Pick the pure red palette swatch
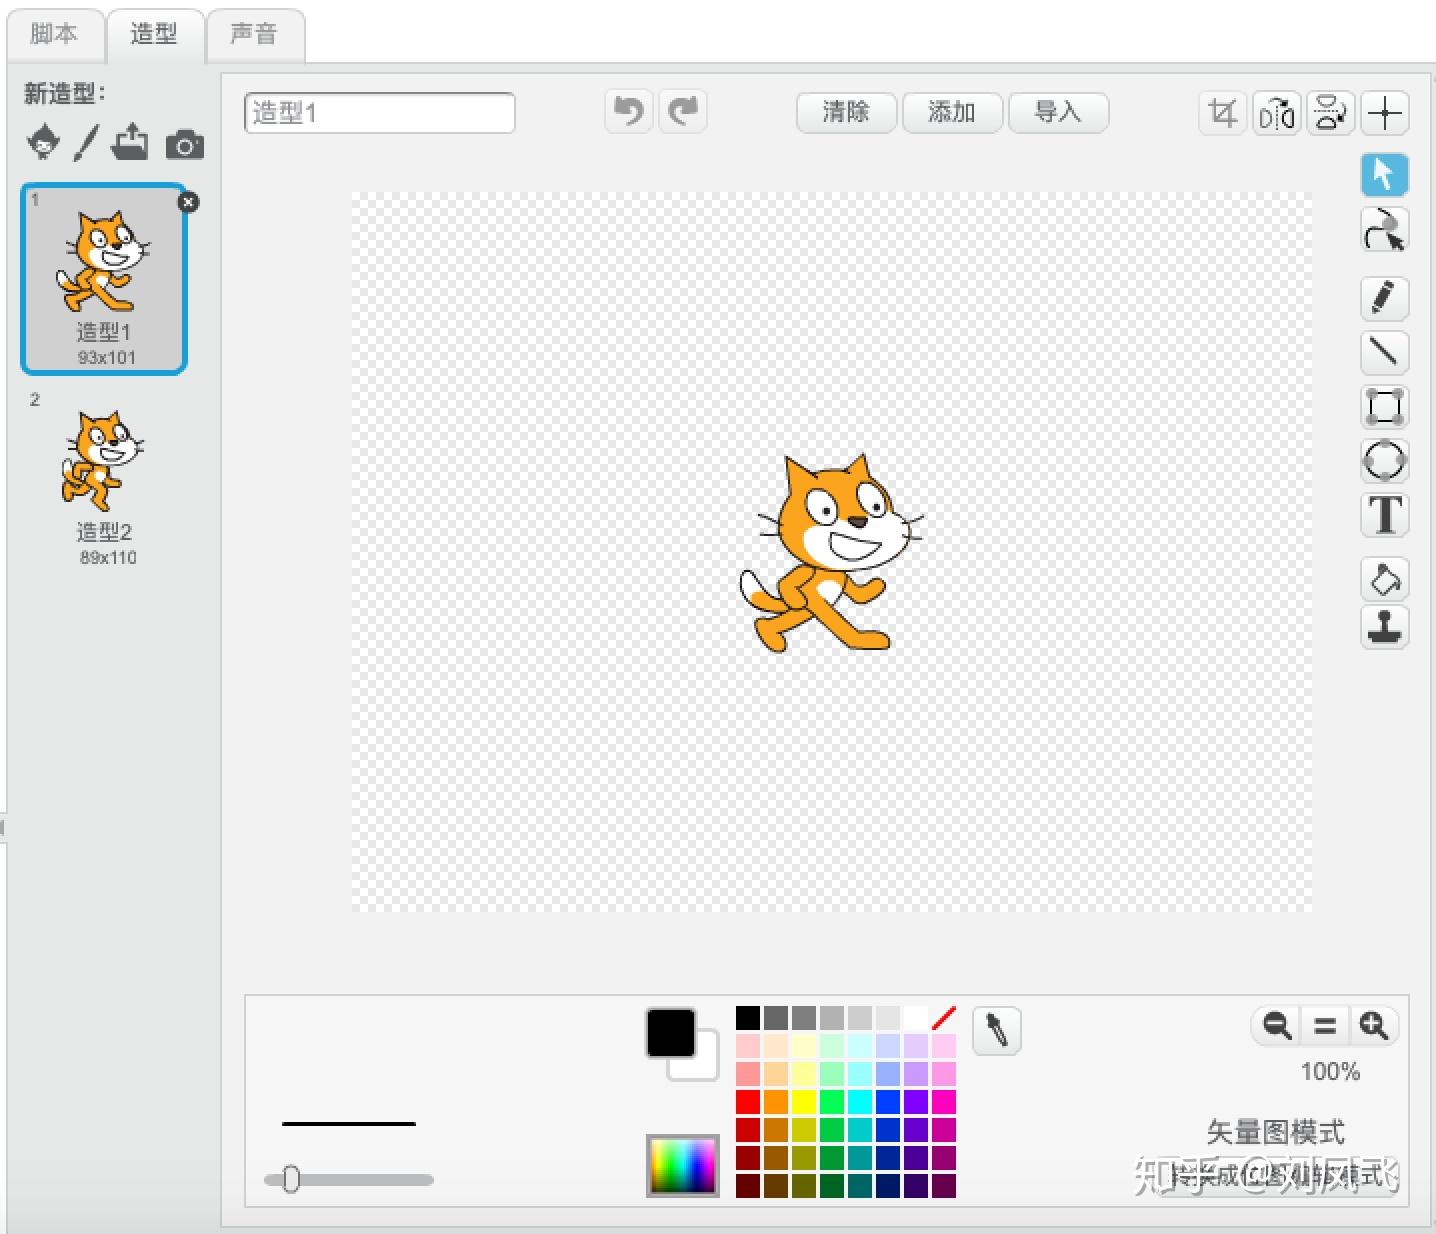 748,1102
